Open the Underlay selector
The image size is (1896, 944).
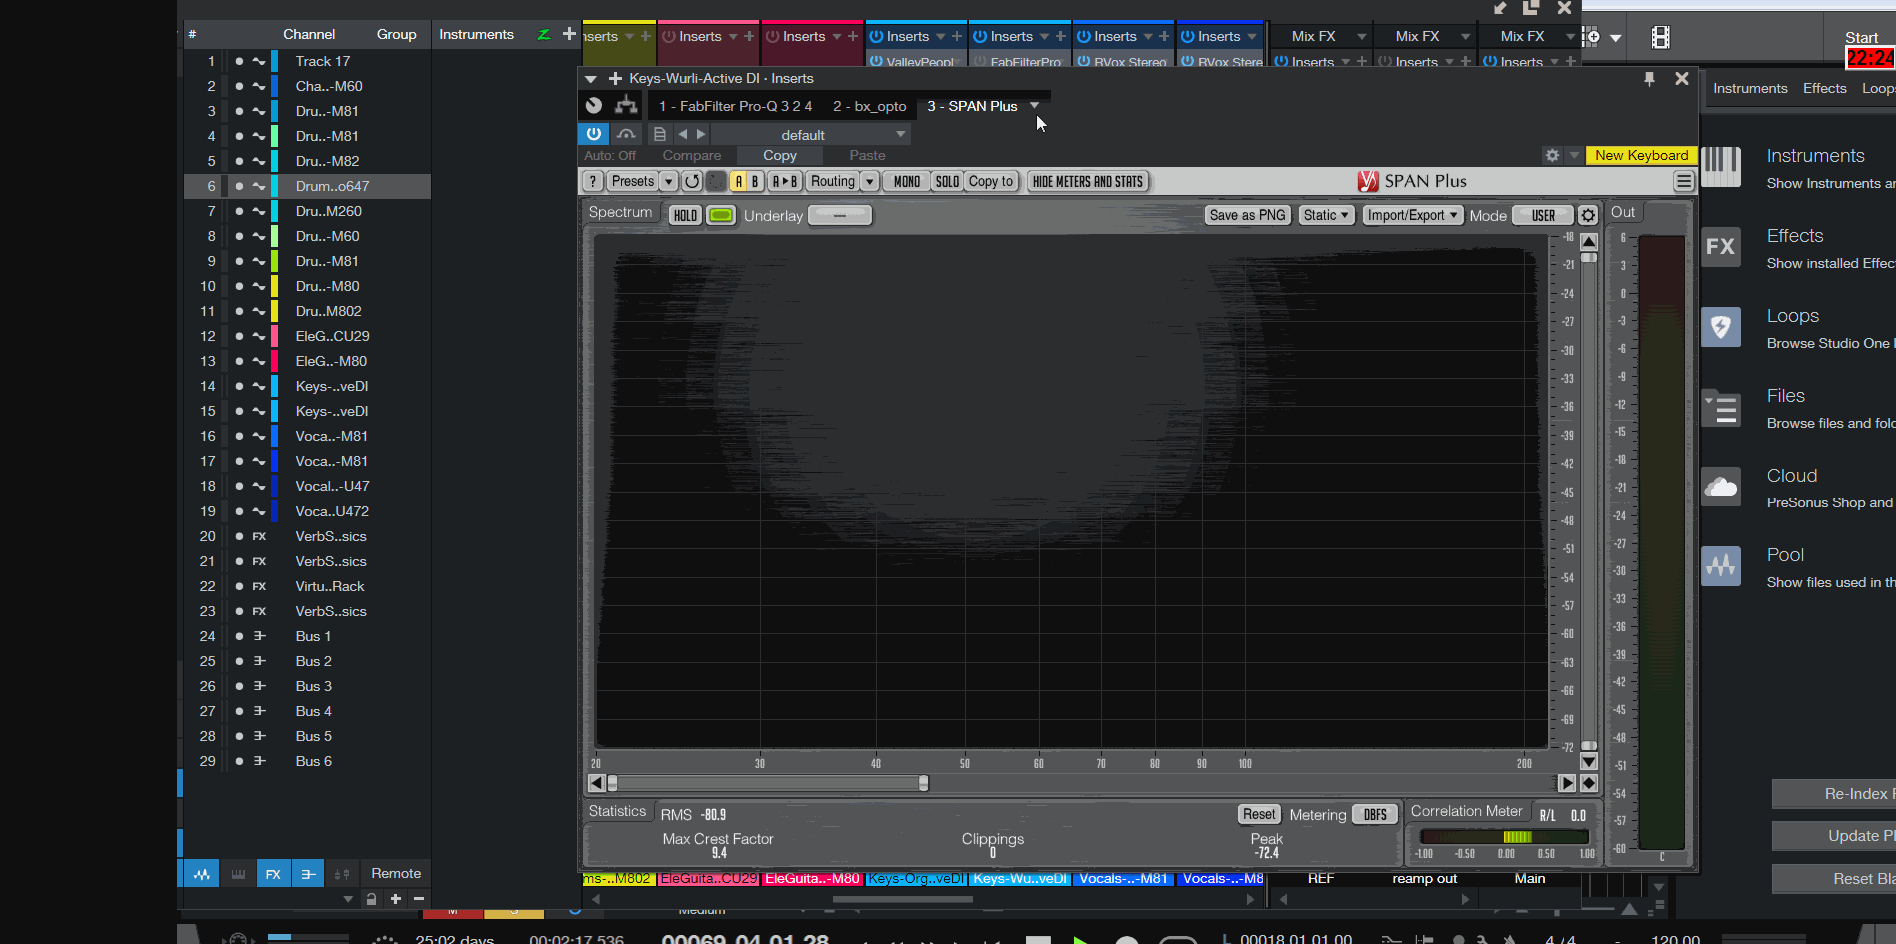coord(840,215)
